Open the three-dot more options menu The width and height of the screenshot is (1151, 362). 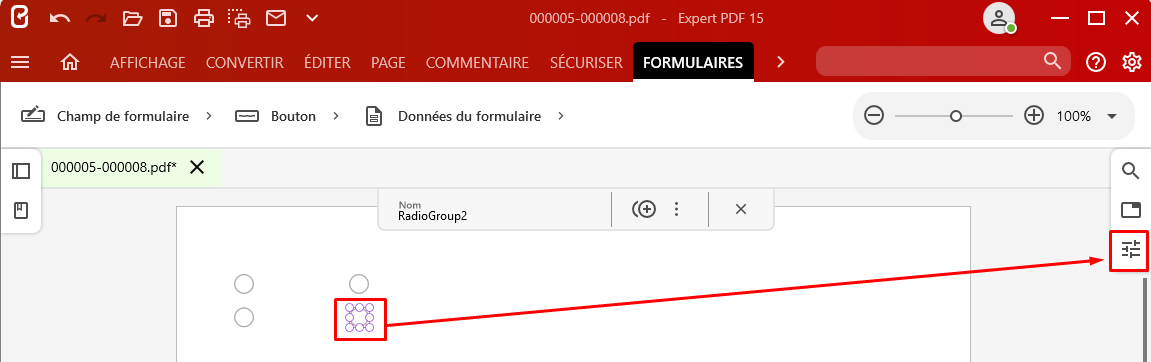coord(677,210)
